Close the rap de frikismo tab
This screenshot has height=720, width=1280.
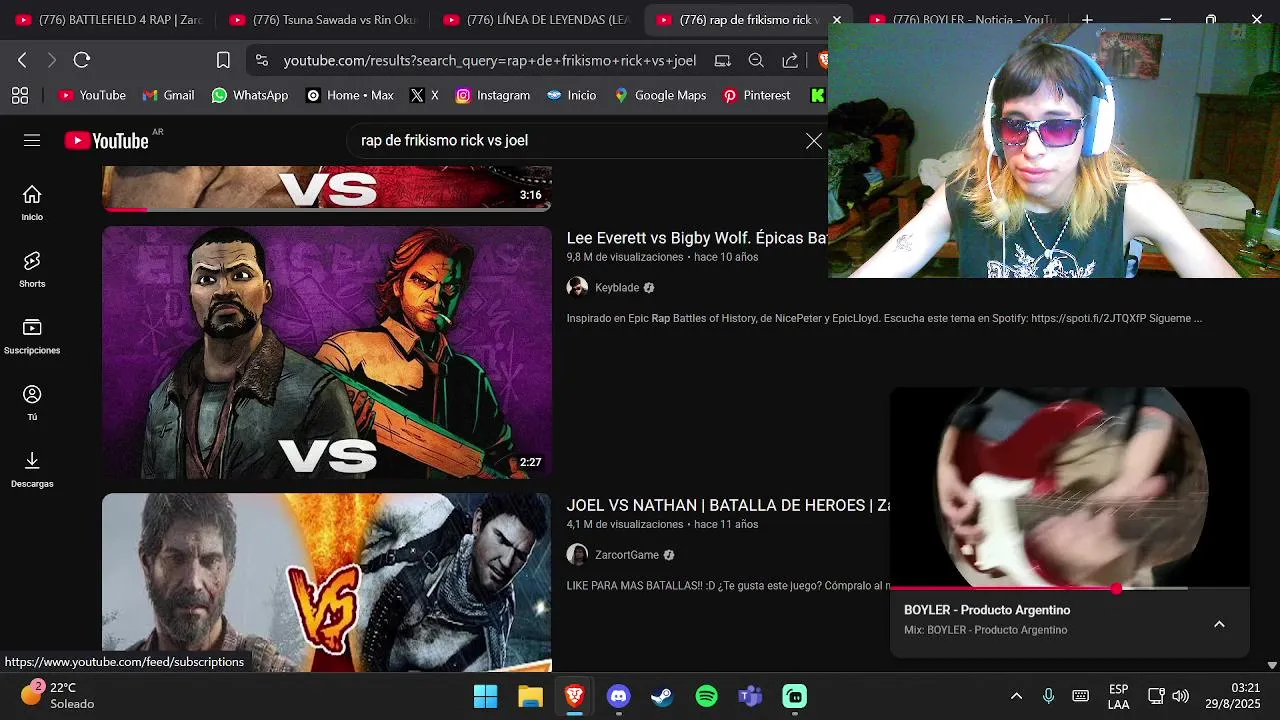[837, 20]
